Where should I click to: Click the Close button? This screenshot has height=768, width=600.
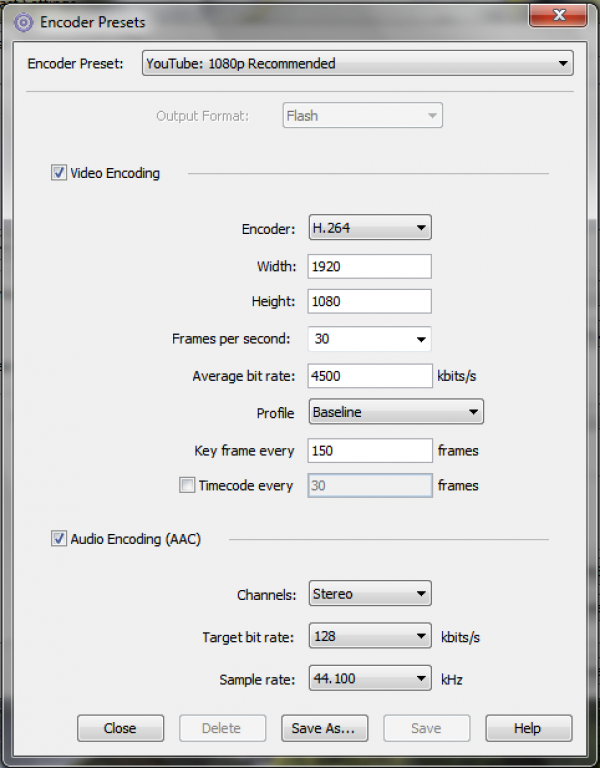point(120,728)
